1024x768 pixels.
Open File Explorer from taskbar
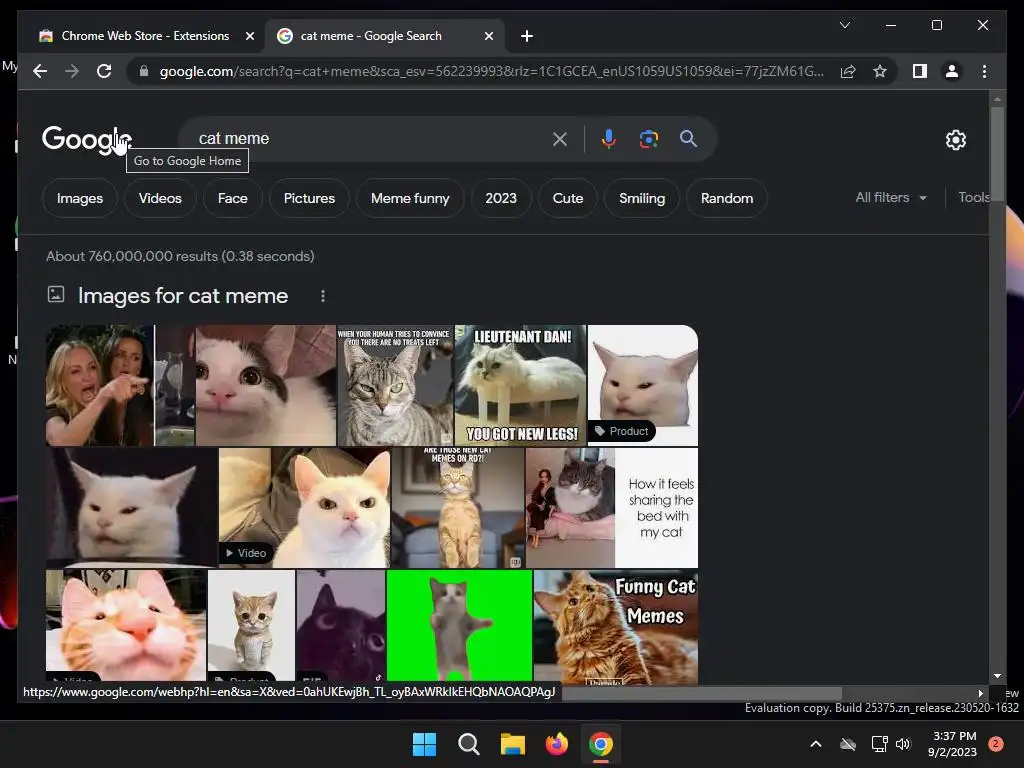(x=513, y=744)
